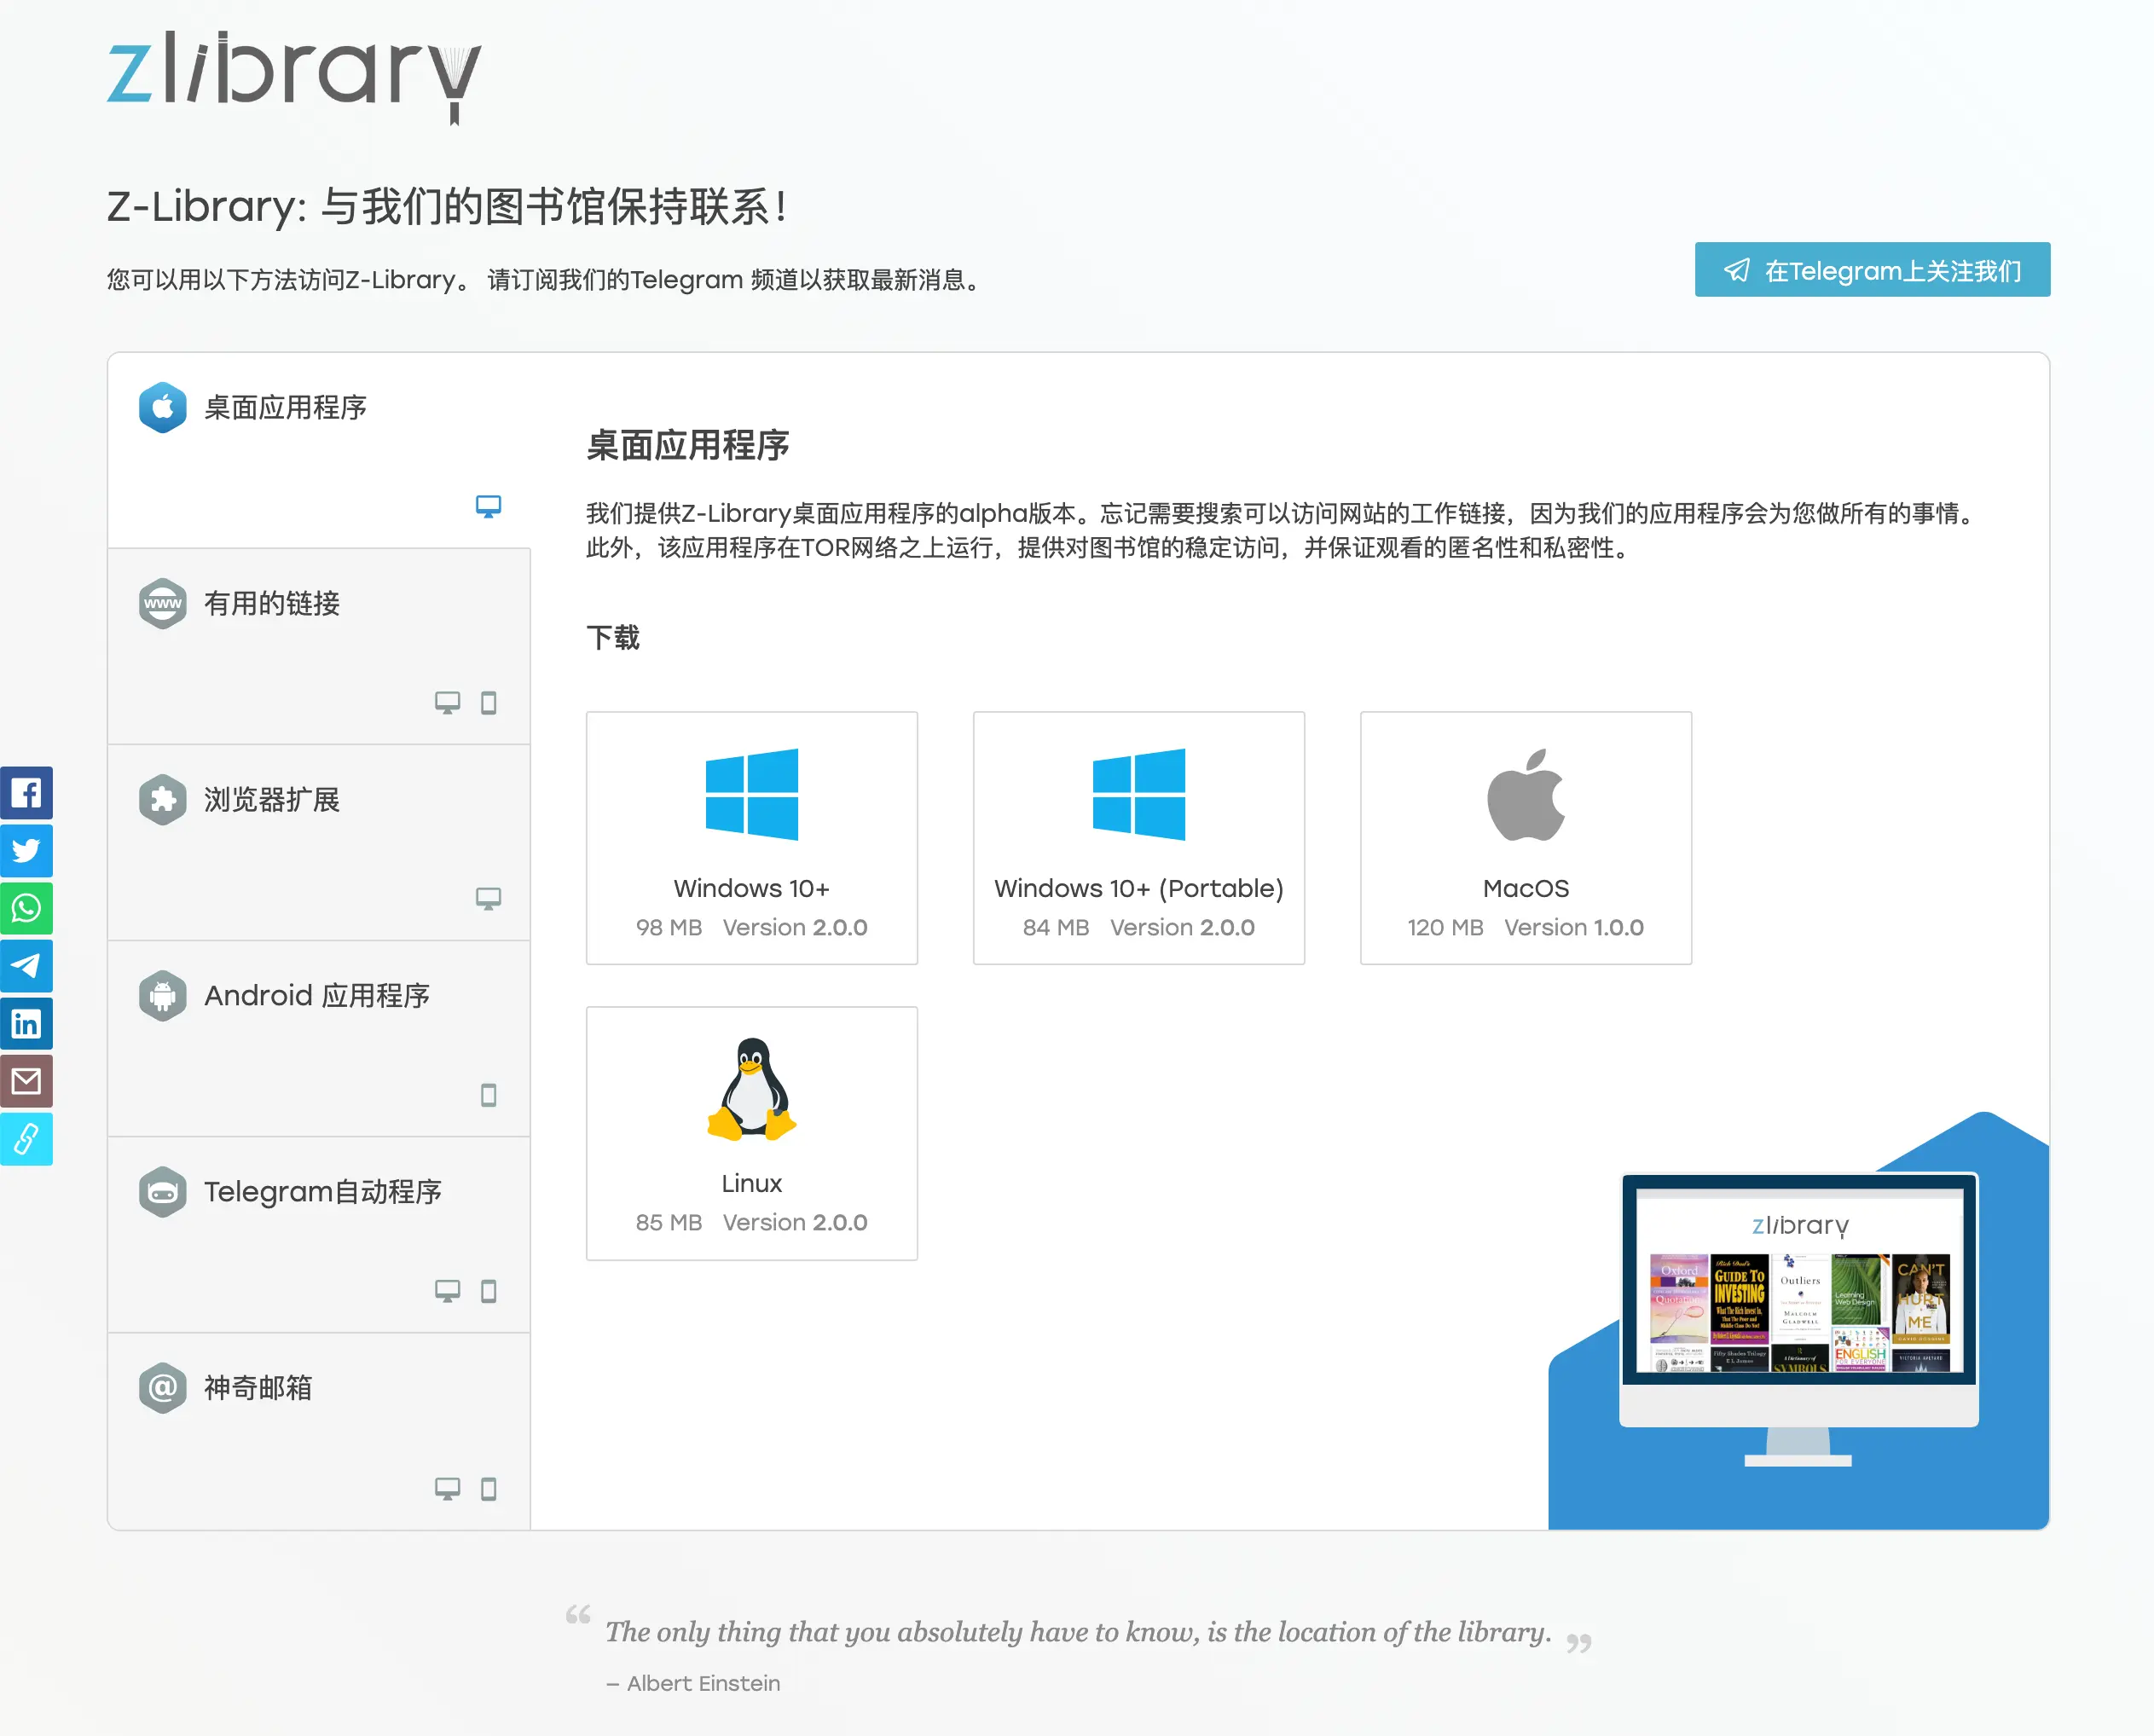Open the 浏览器扩展 sidebar tab
The image size is (2154, 1736).
pyautogui.click(x=319, y=842)
